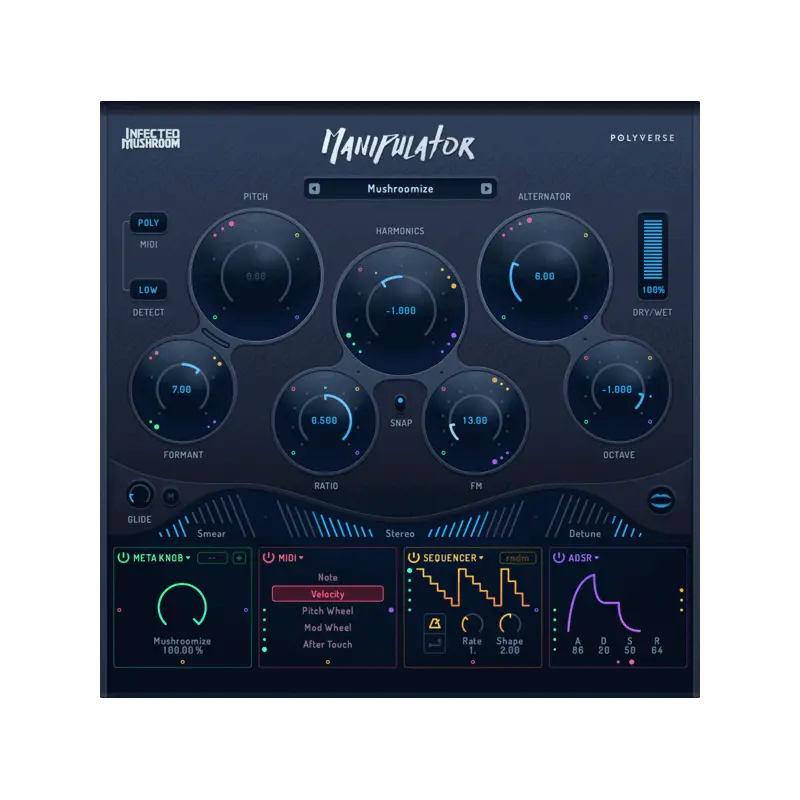Click the lips icon button
Viewport: 800px width, 800px height.
[x=661, y=500]
